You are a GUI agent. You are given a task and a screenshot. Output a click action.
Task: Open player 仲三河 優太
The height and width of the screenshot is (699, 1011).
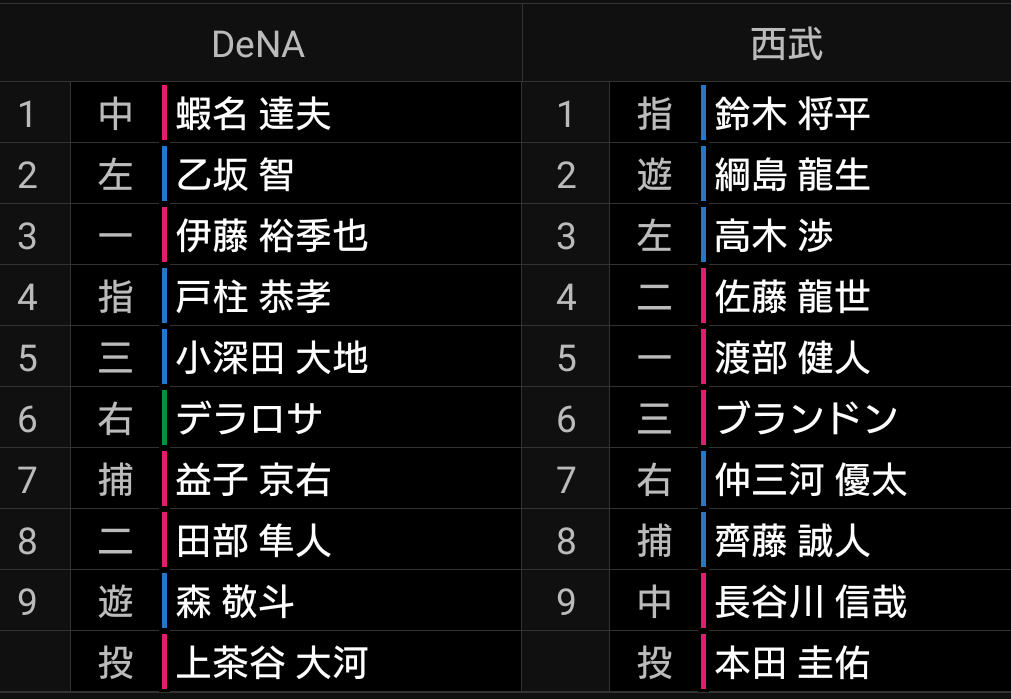810,480
